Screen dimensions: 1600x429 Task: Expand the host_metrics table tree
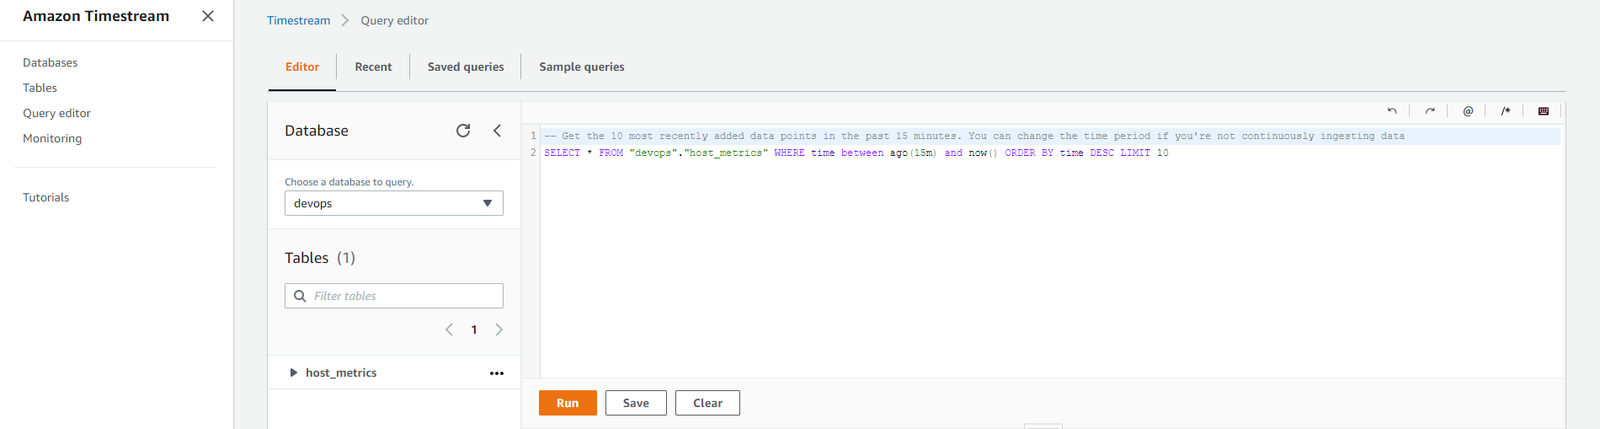[x=293, y=373]
